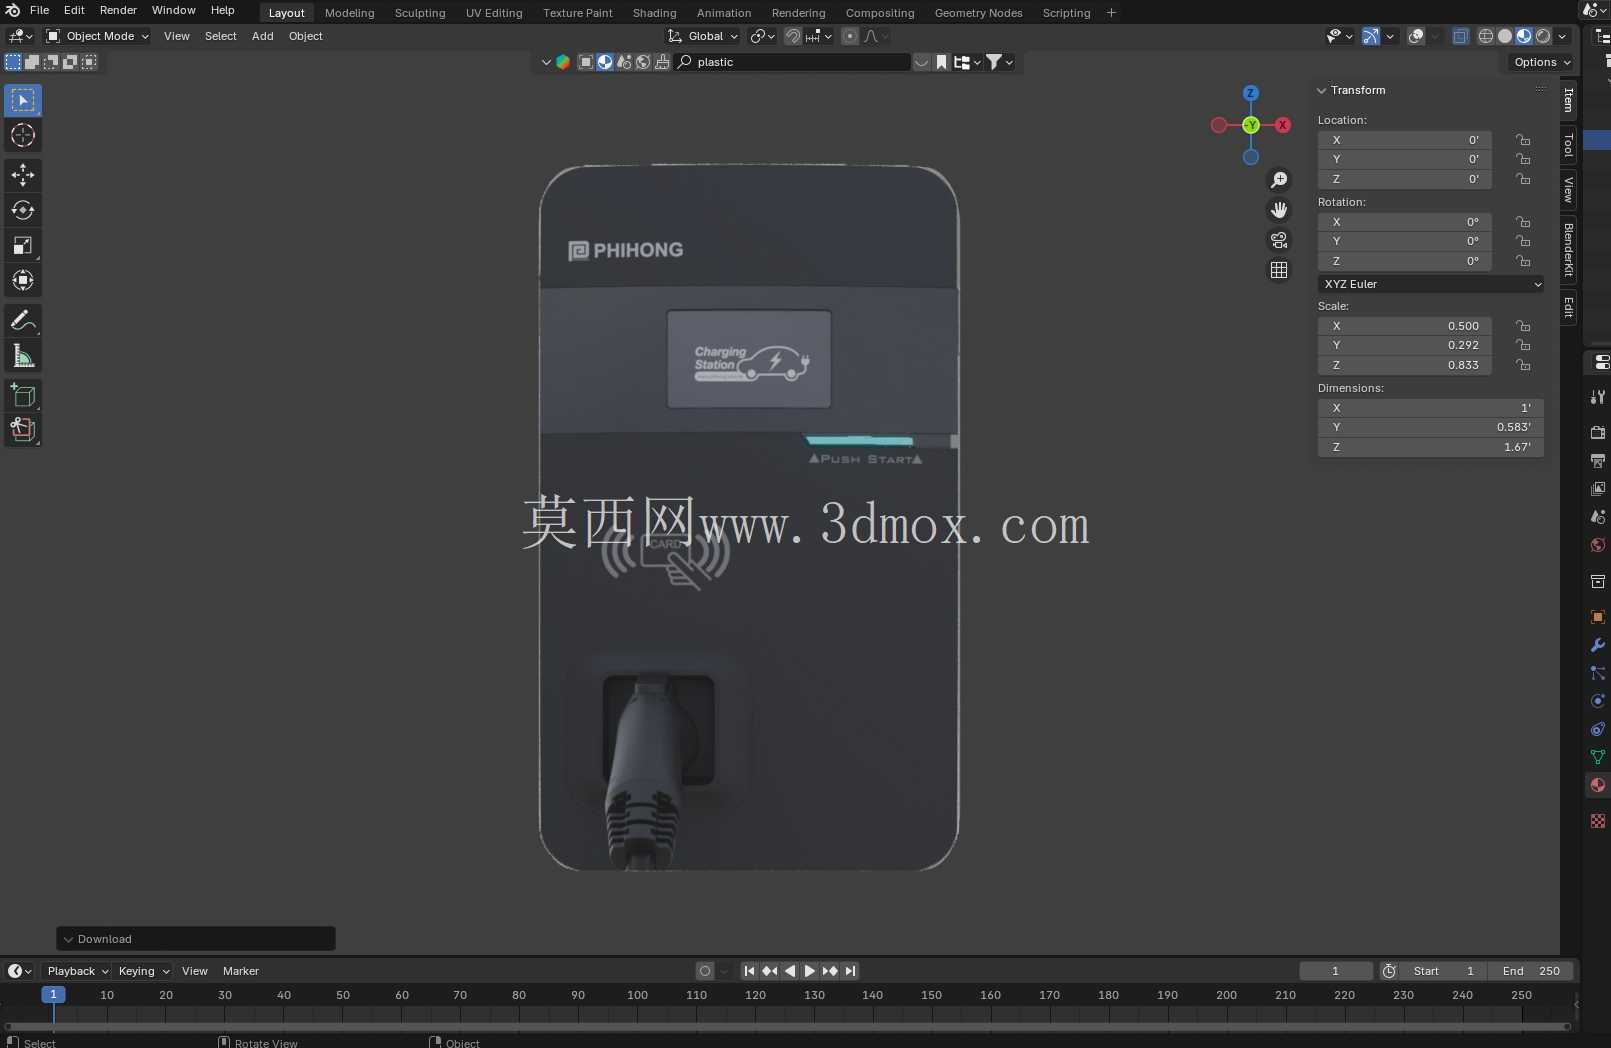Open the viewport shading options arrow
This screenshot has width=1611, height=1048.
[x=1563, y=36]
